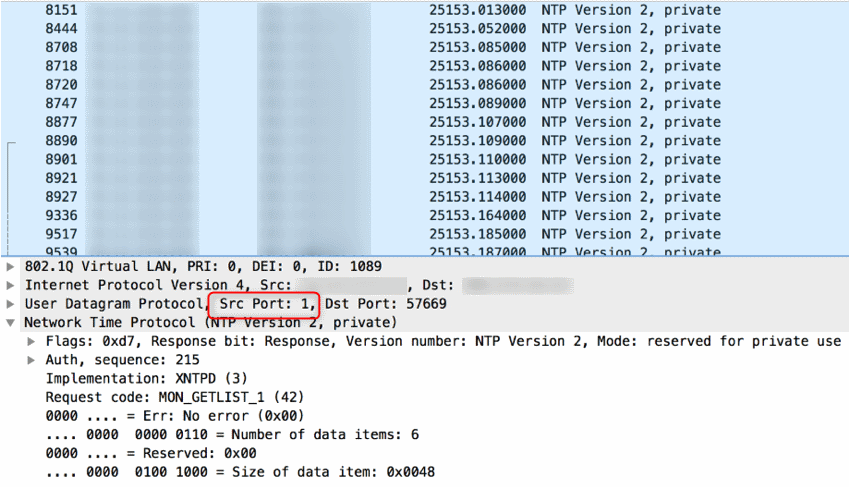Screen dimensions: 849x487
Task: Select packet number 9336 row
Action: (424, 216)
